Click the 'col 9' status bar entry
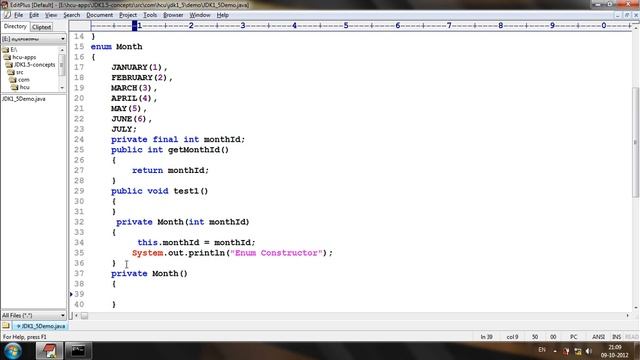The width and height of the screenshot is (640, 360). 512,337
